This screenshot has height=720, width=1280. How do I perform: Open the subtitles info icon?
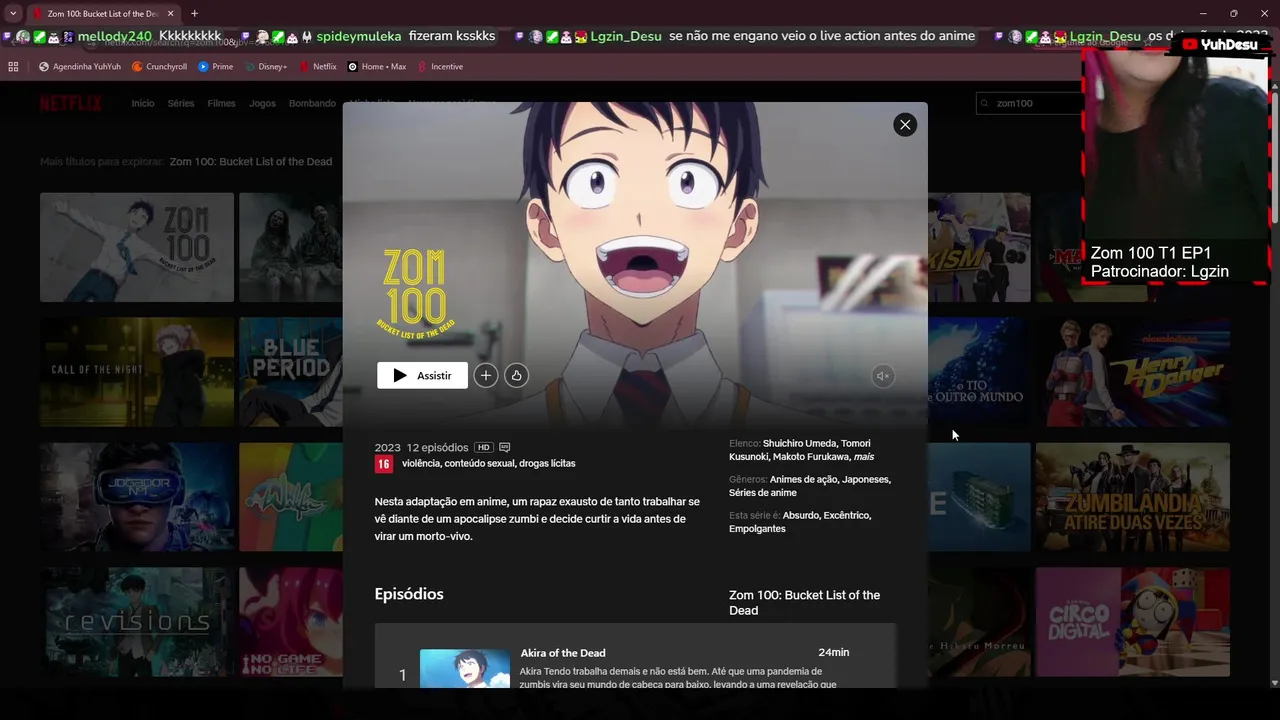click(505, 447)
